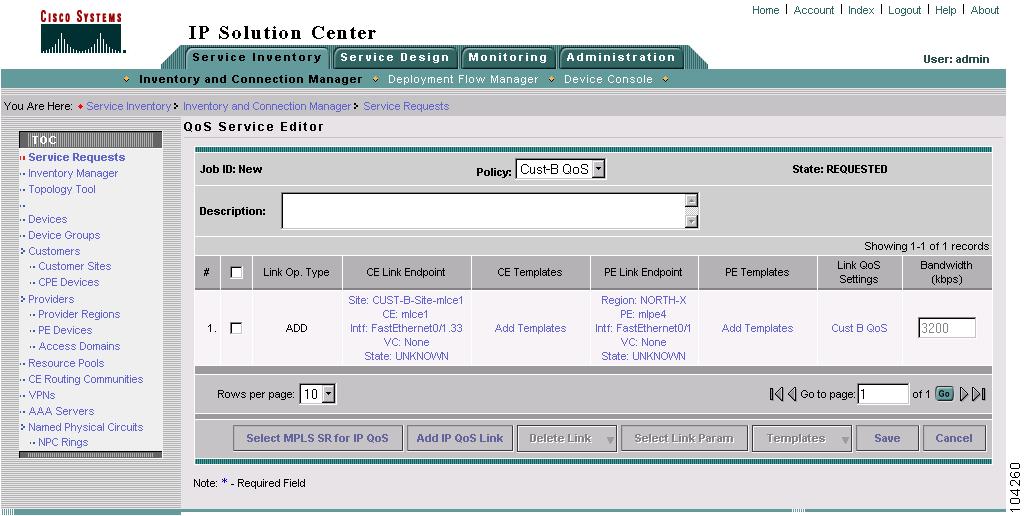Open the Index link

[x=861, y=10]
